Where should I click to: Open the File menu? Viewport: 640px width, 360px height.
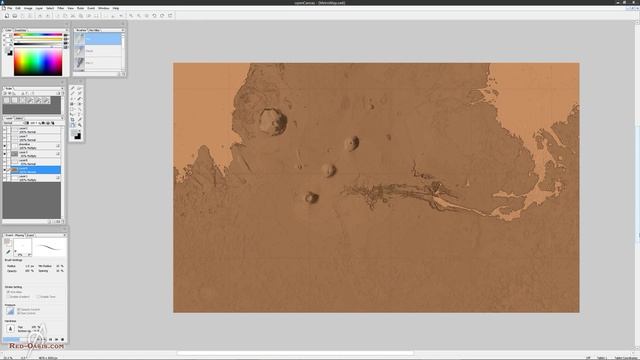(9, 8)
